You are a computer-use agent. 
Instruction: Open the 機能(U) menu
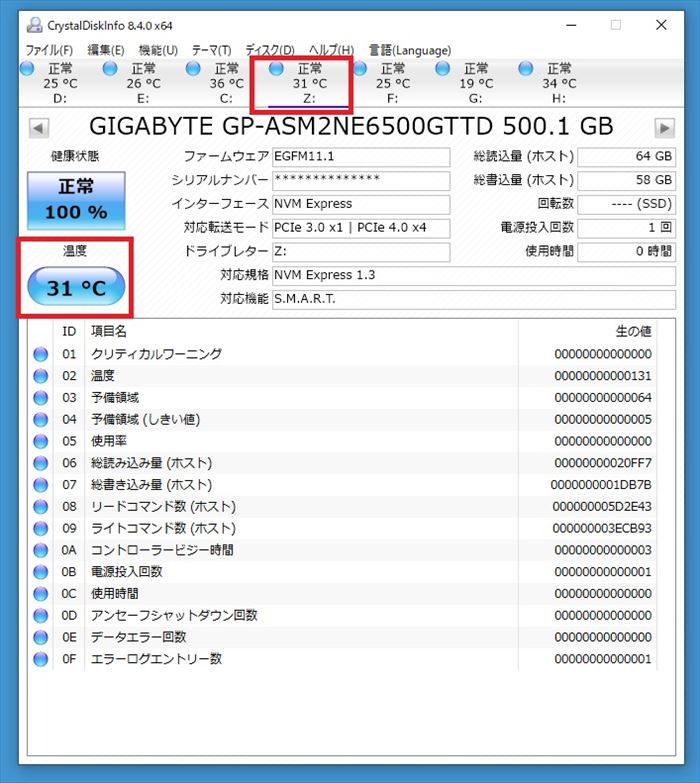158,50
